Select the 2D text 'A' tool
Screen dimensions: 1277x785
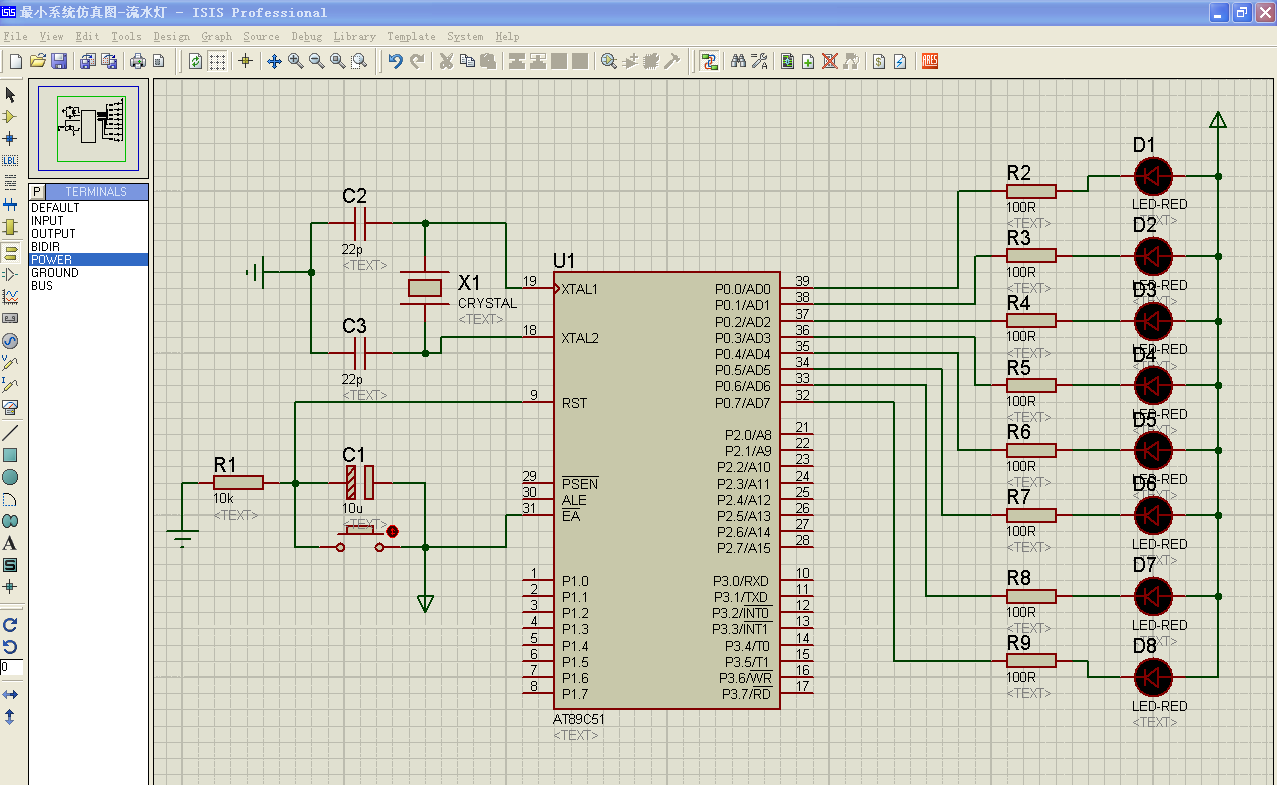tap(10, 543)
